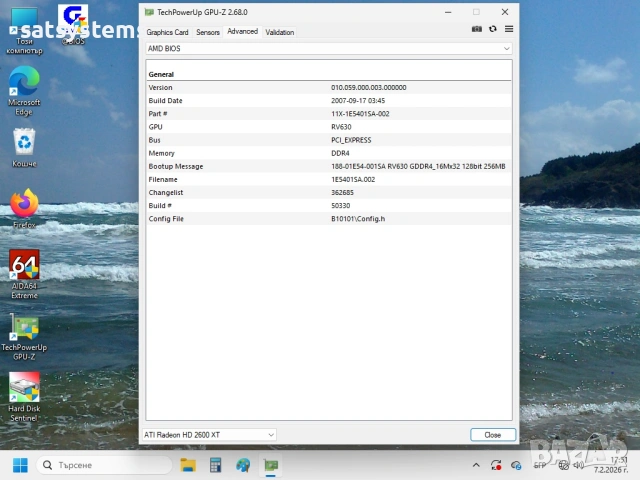640x480 pixels.
Task: Select the Recycle Bin desktop icon
Action: pyautogui.click(x=24, y=143)
